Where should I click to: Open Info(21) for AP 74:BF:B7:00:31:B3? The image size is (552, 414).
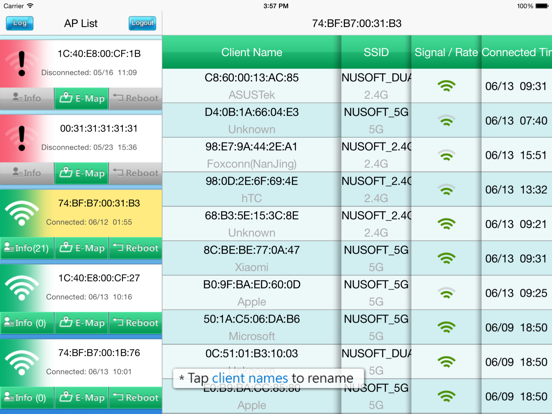(x=27, y=248)
